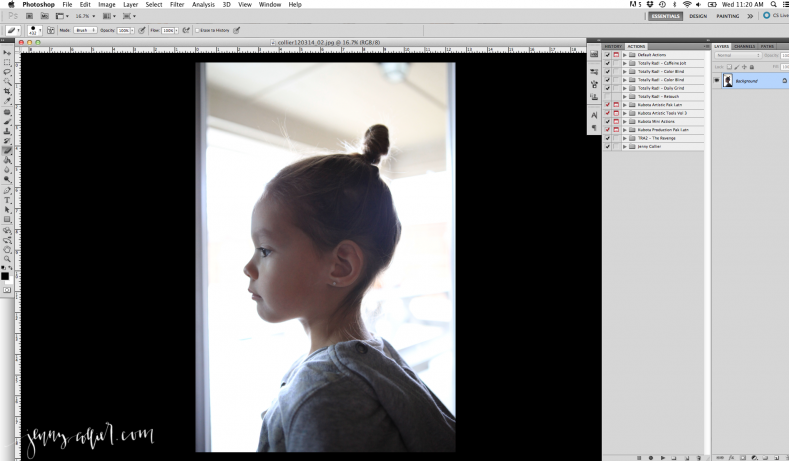Viewport: 789px width, 461px height.
Task: Select the Rectangular Marquee tool
Action: 7,62
